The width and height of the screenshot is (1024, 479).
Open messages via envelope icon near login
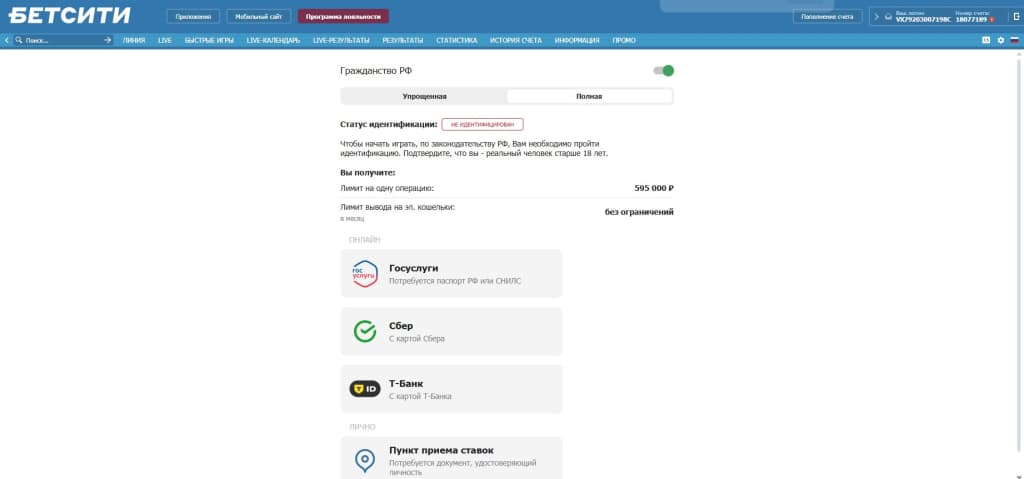[x=888, y=17]
